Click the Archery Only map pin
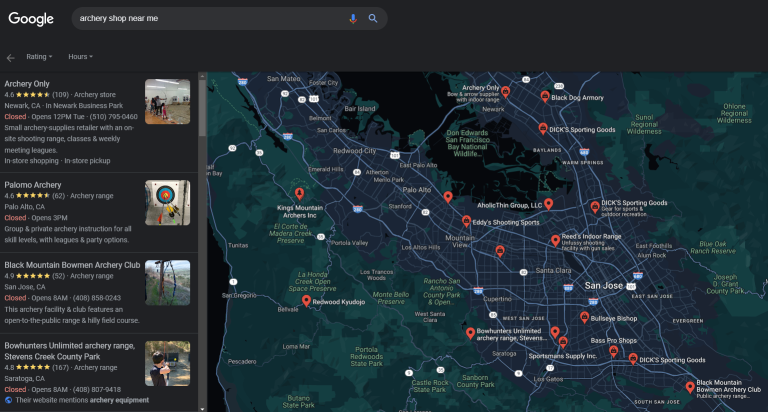 [x=505, y=92]
